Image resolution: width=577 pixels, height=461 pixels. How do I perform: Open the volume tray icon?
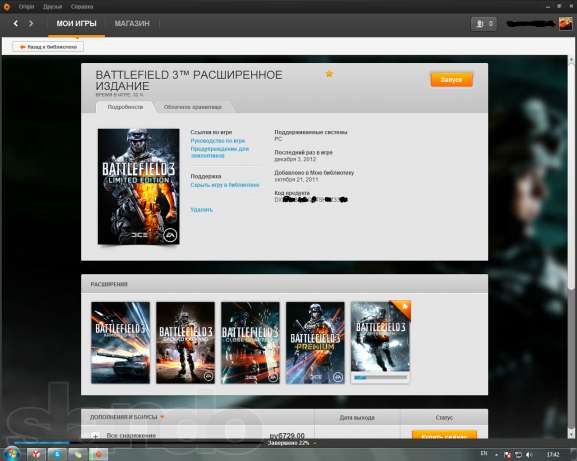[x=530, y=455]
